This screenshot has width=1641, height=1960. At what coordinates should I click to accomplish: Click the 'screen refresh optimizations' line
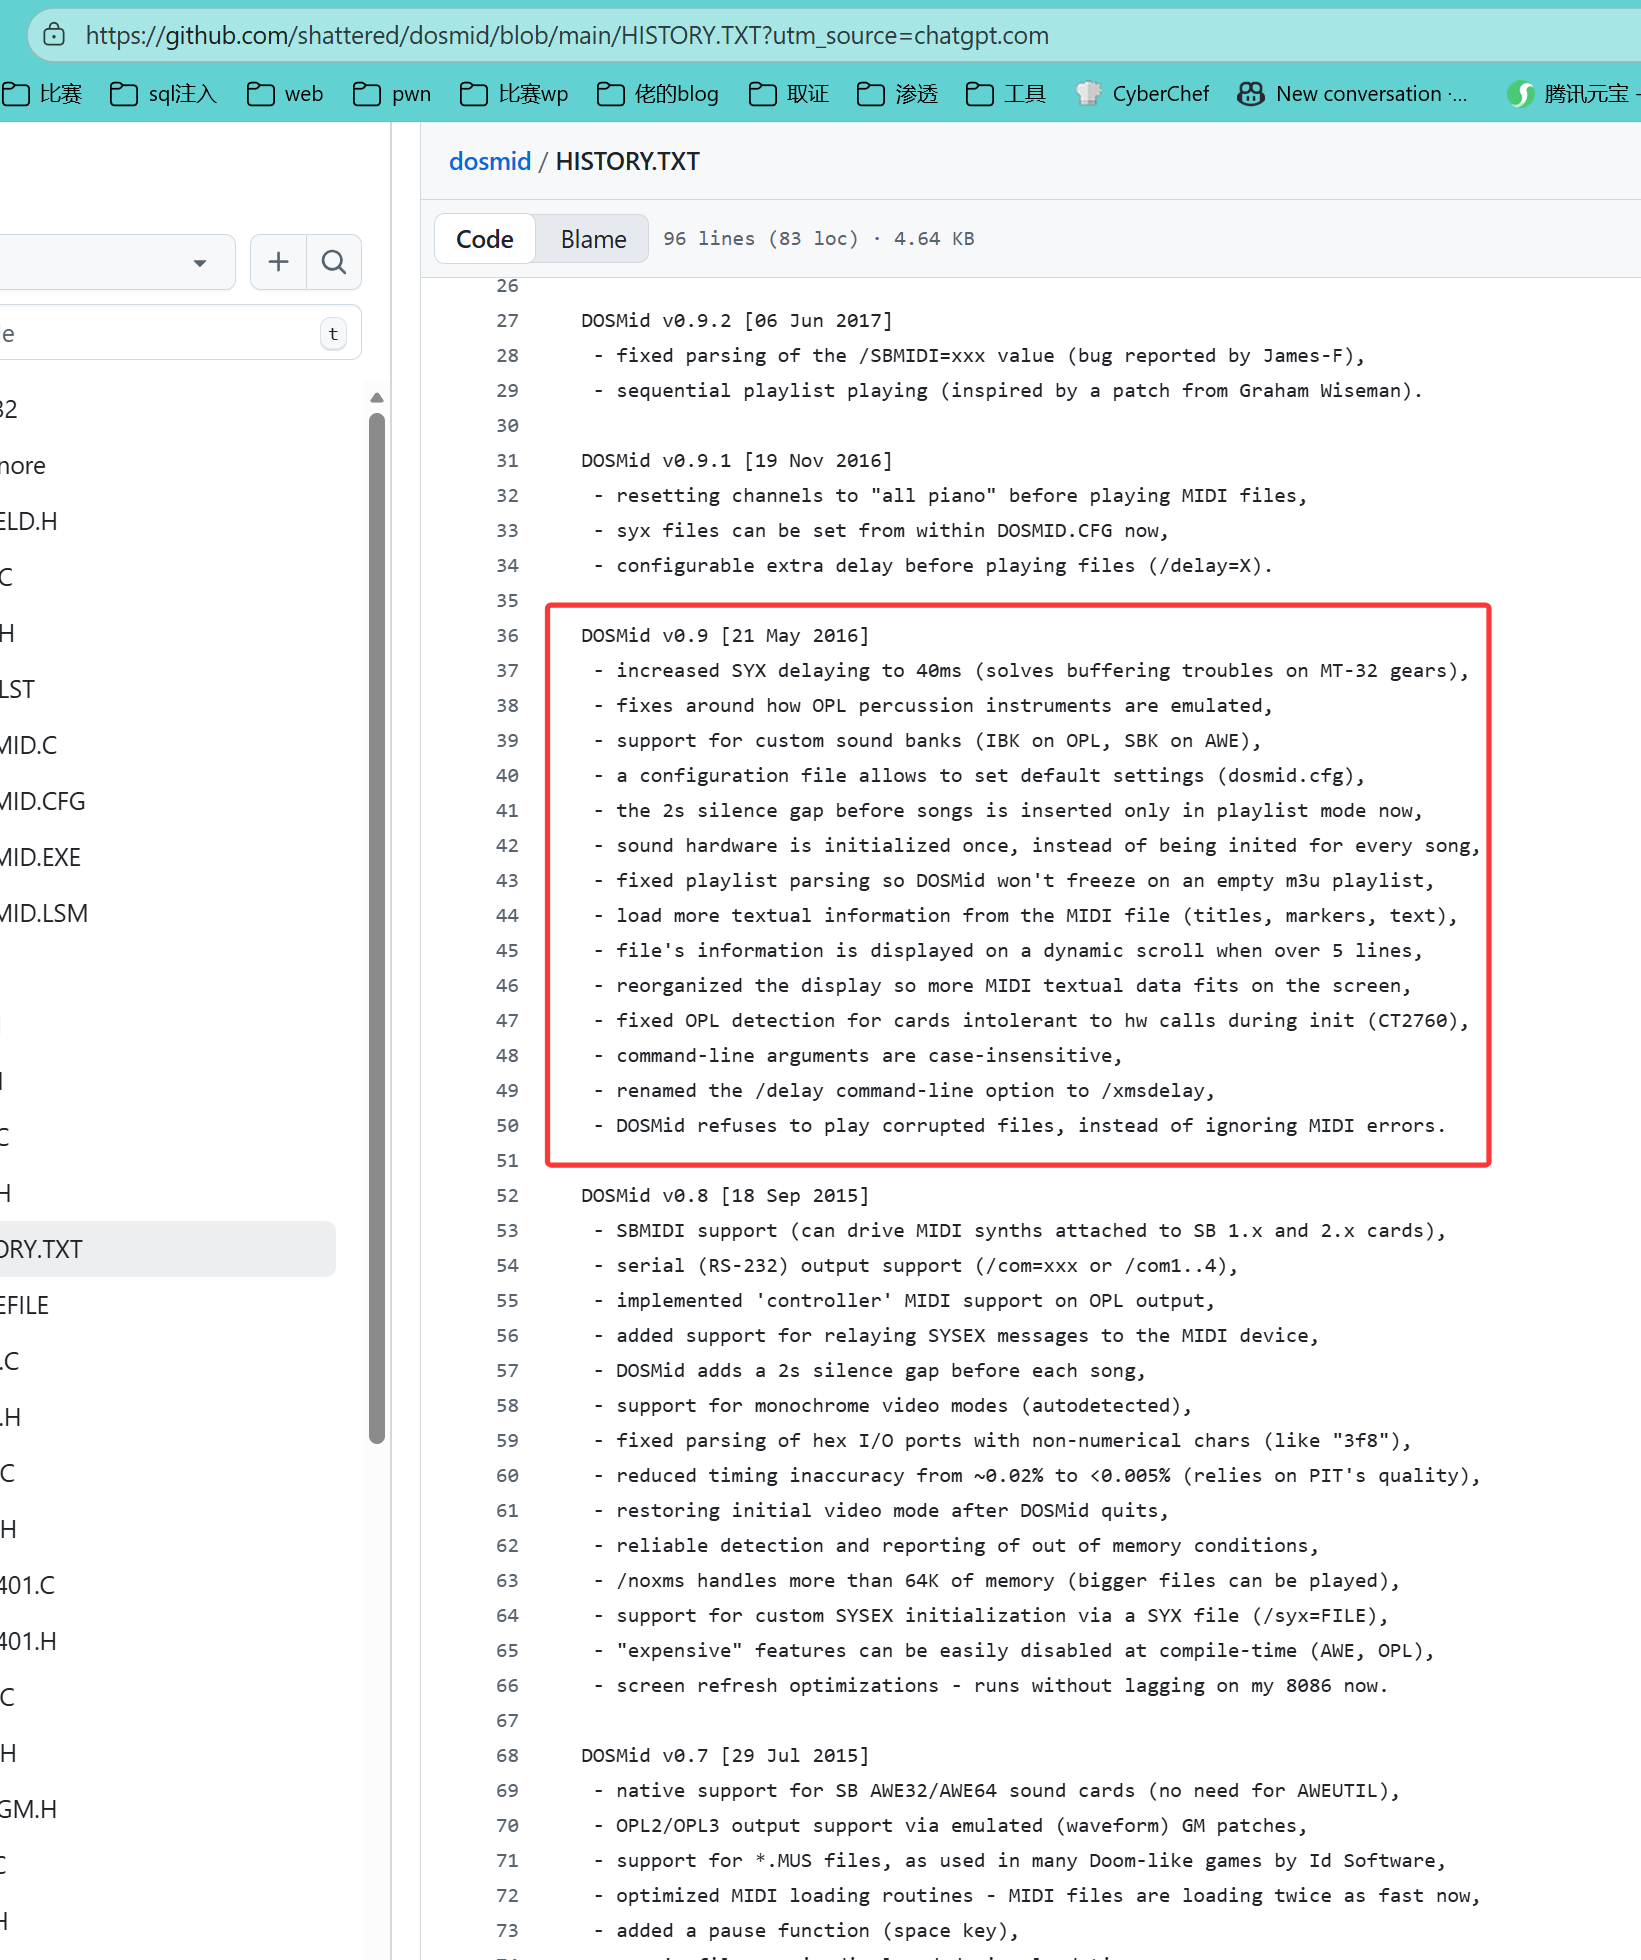click(x=990, y=1686)
